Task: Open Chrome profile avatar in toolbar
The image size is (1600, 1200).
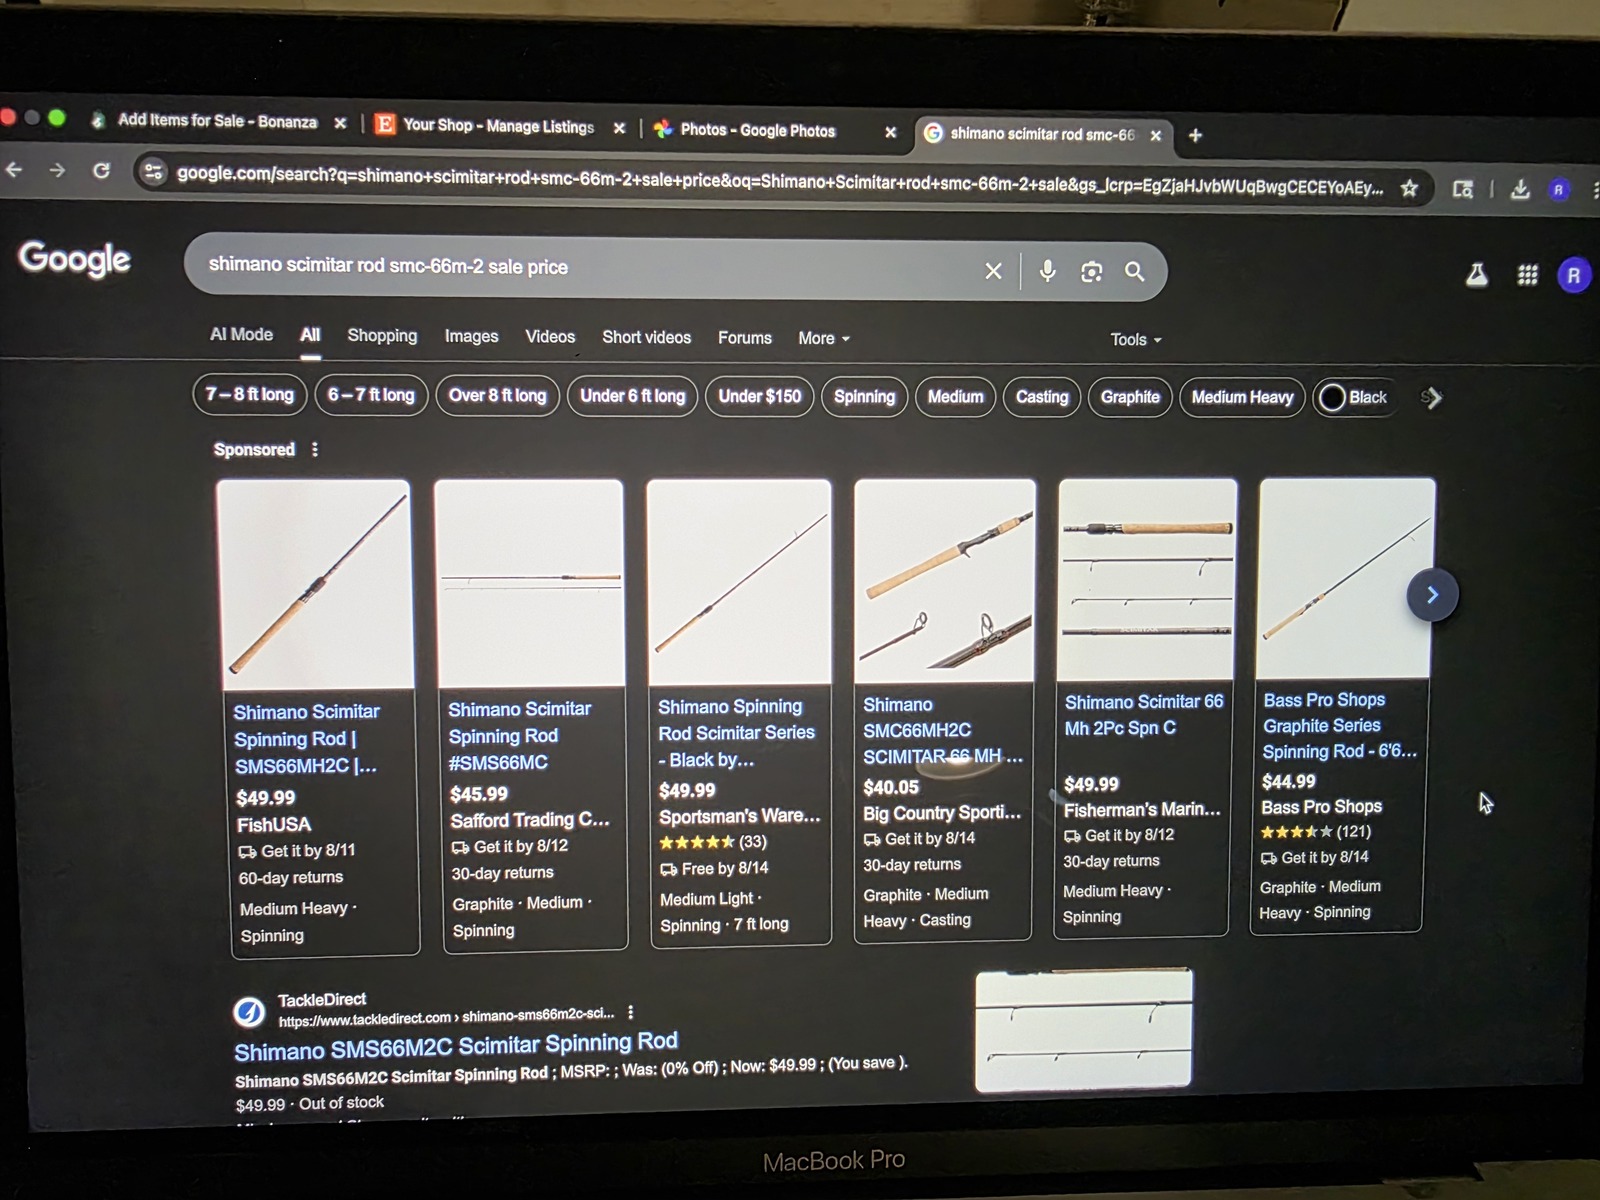Action: (1558, 189)
